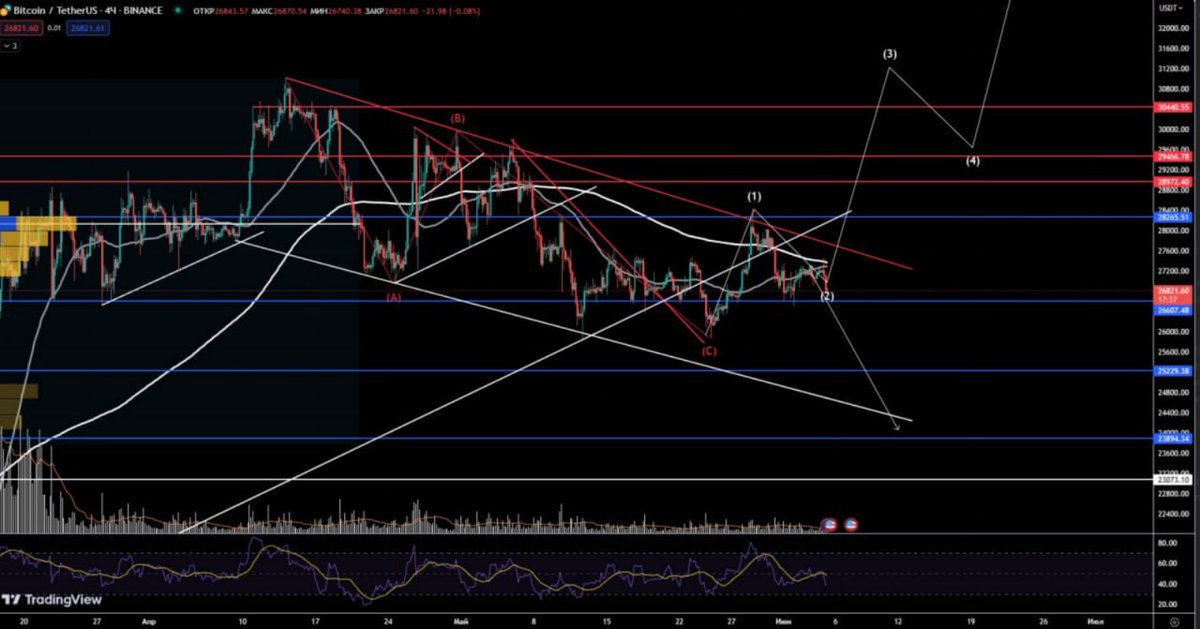Click the Июл date on time axis

tap(1094, 620)
